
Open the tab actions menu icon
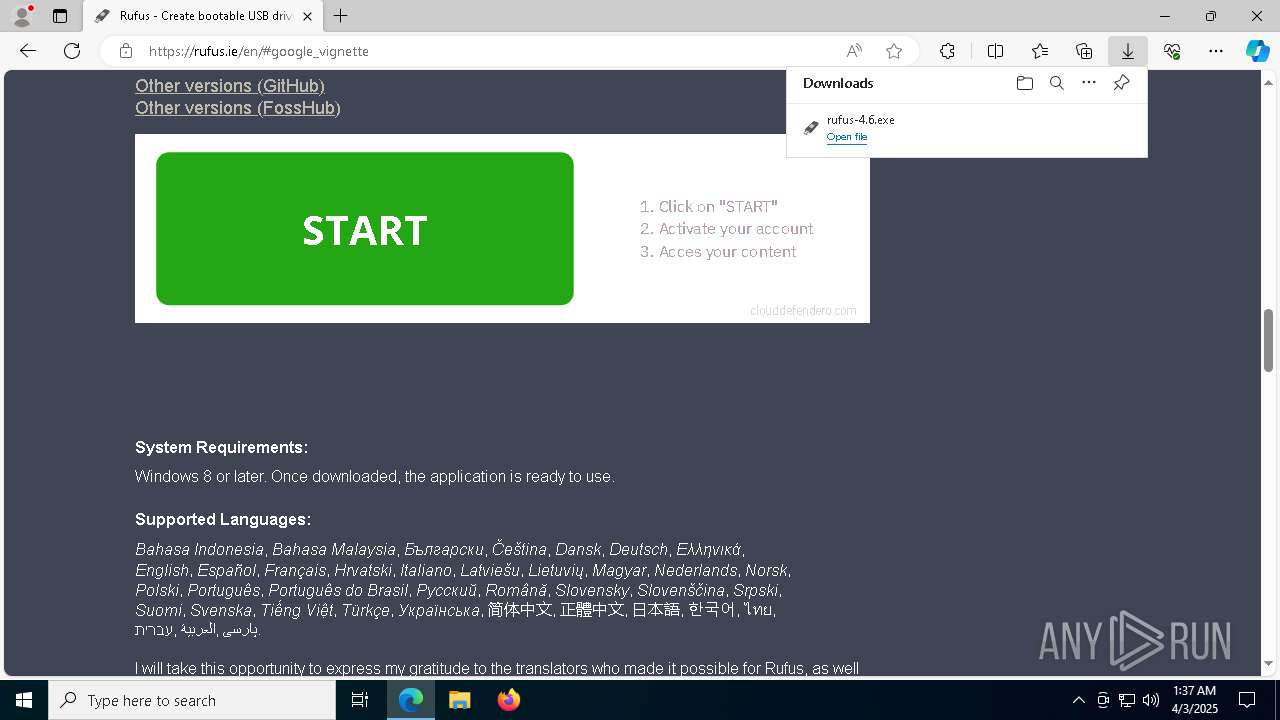60,16
